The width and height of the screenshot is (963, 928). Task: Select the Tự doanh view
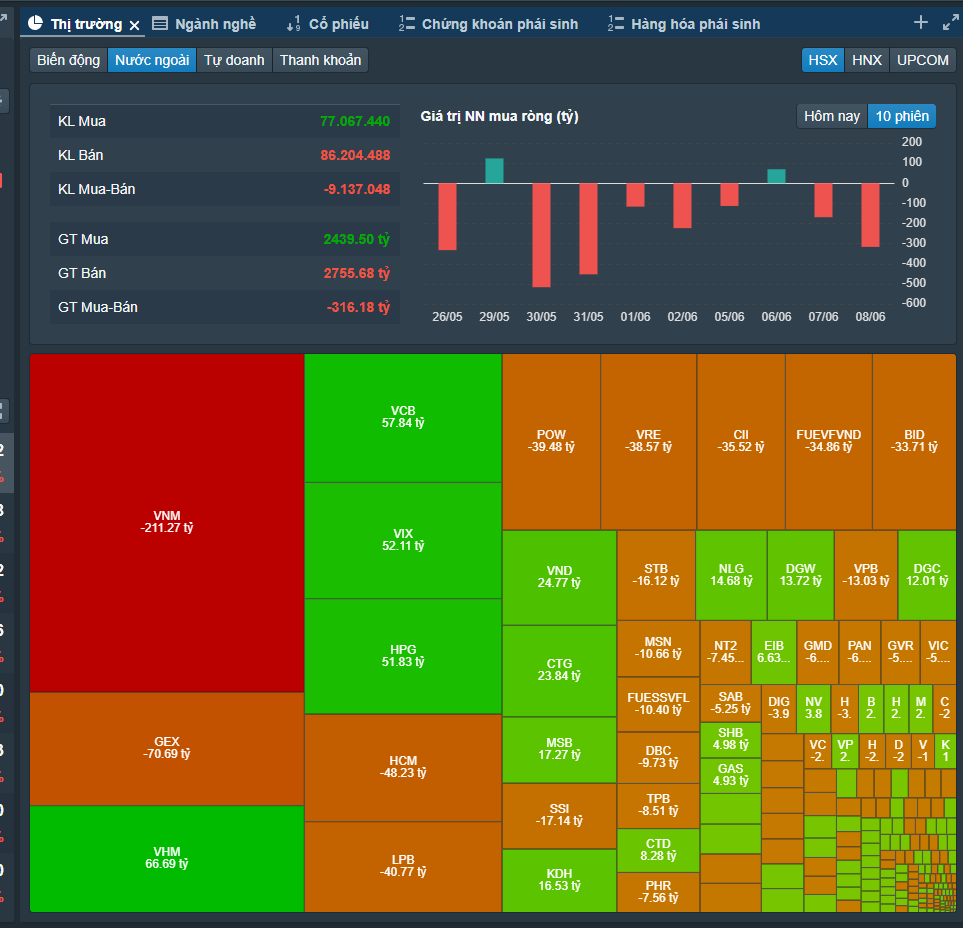(x=234, y=60)
